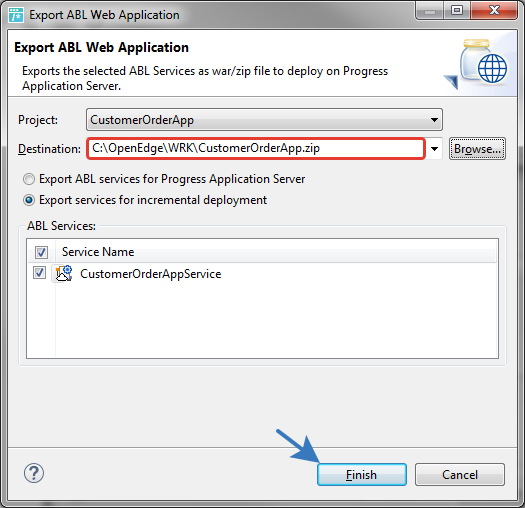Click the Cancel button
This screenshot has height=508, width=525.
point(460,475)
